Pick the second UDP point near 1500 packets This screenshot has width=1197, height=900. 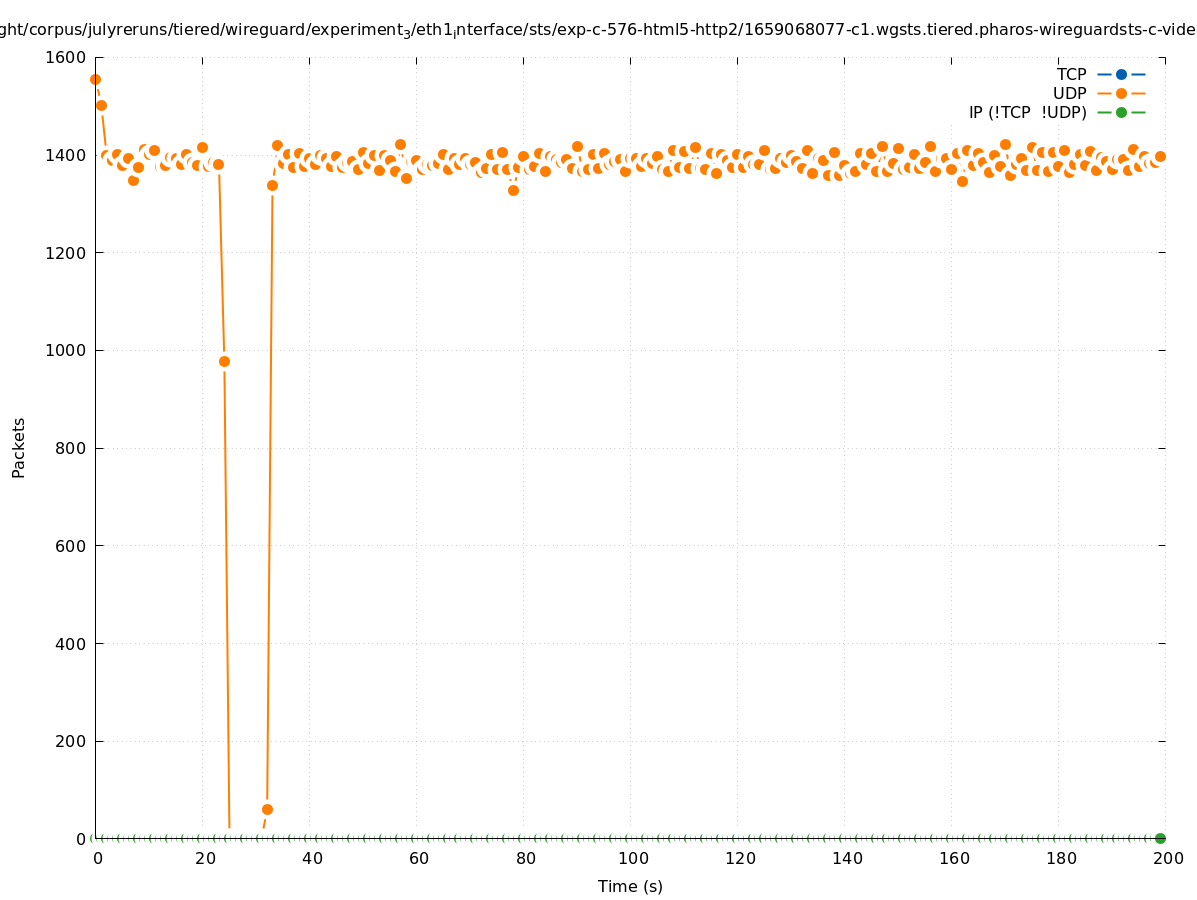(101, 105)
